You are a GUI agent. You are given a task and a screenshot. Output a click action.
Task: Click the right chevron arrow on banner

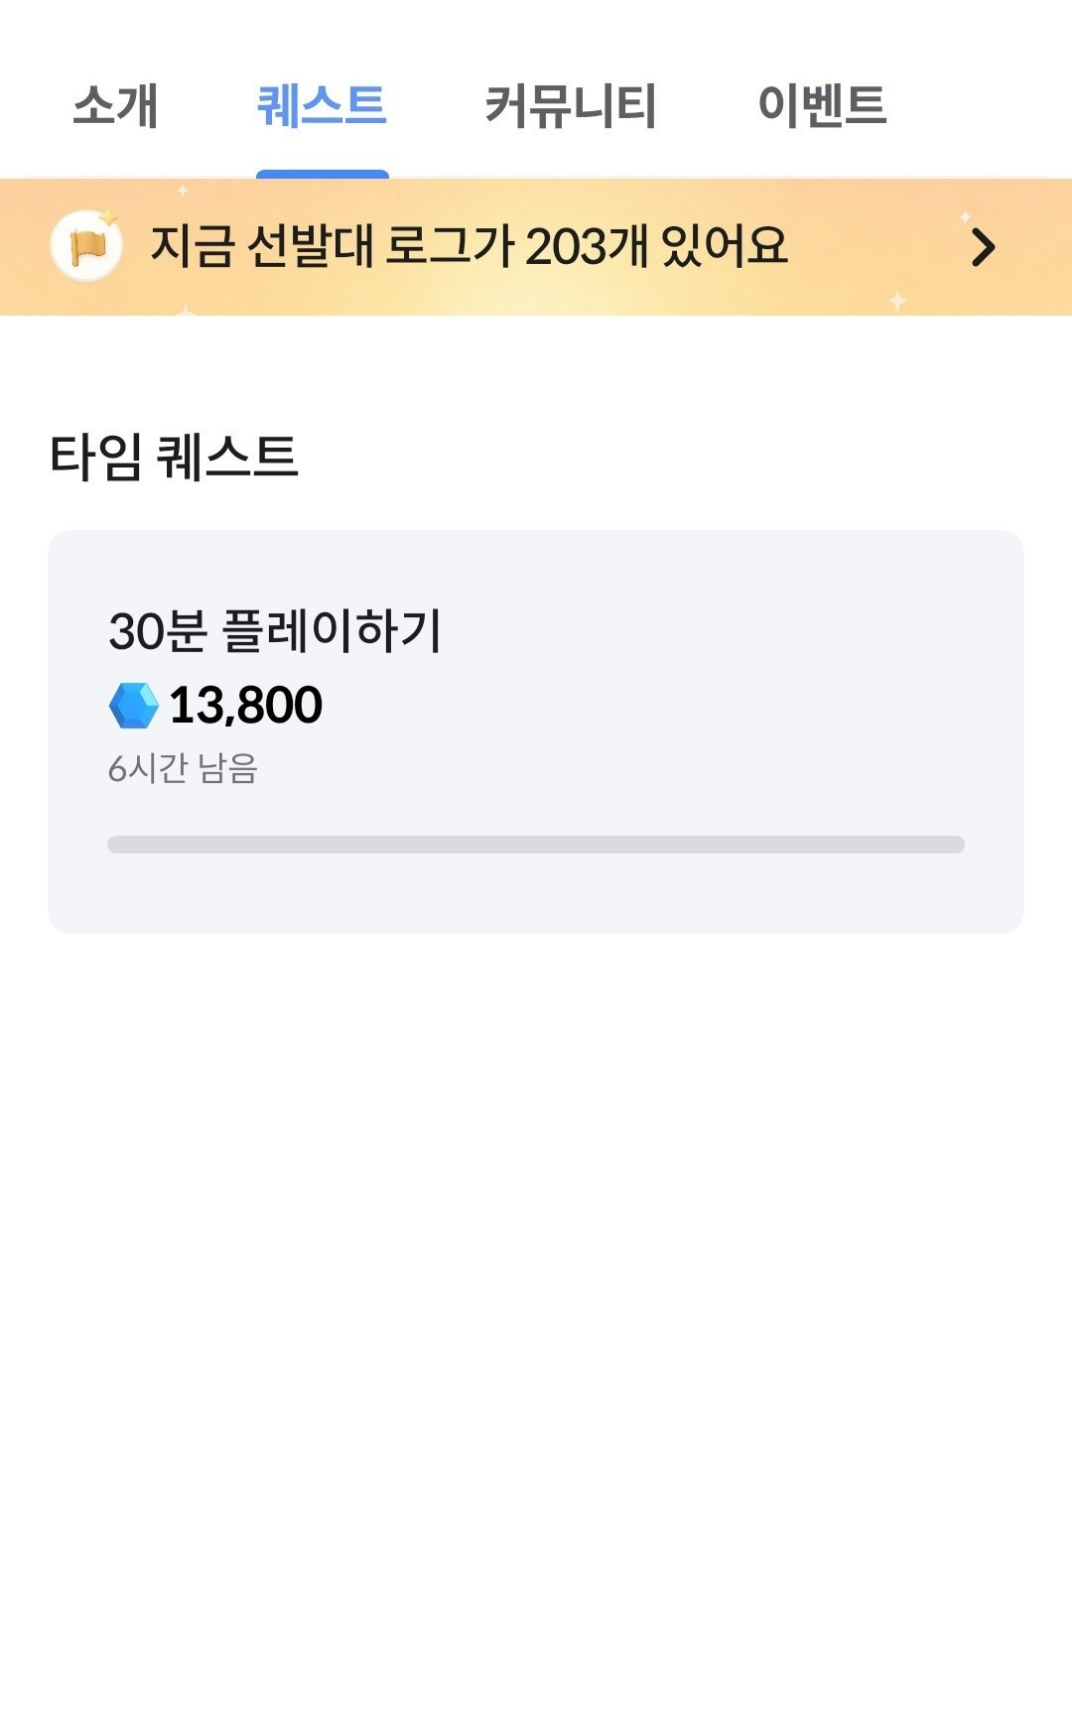(983, 247)
